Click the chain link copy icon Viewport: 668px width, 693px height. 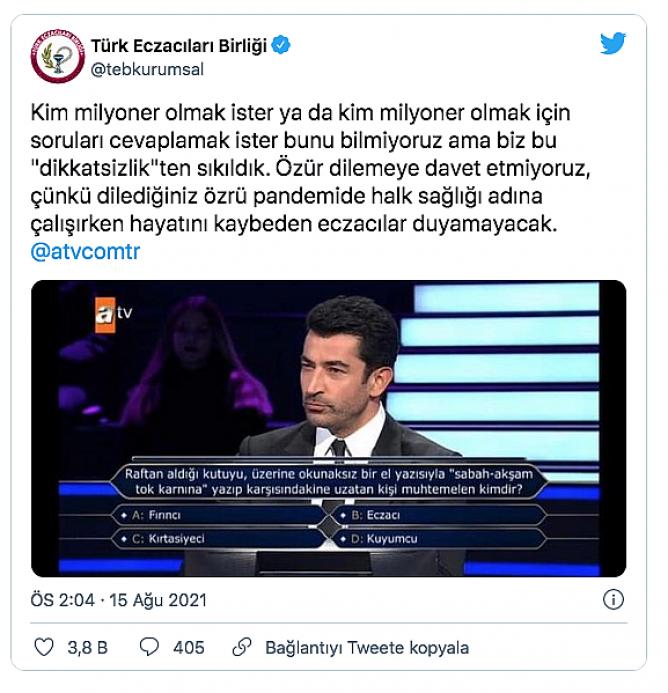click(x=242, y=647)
